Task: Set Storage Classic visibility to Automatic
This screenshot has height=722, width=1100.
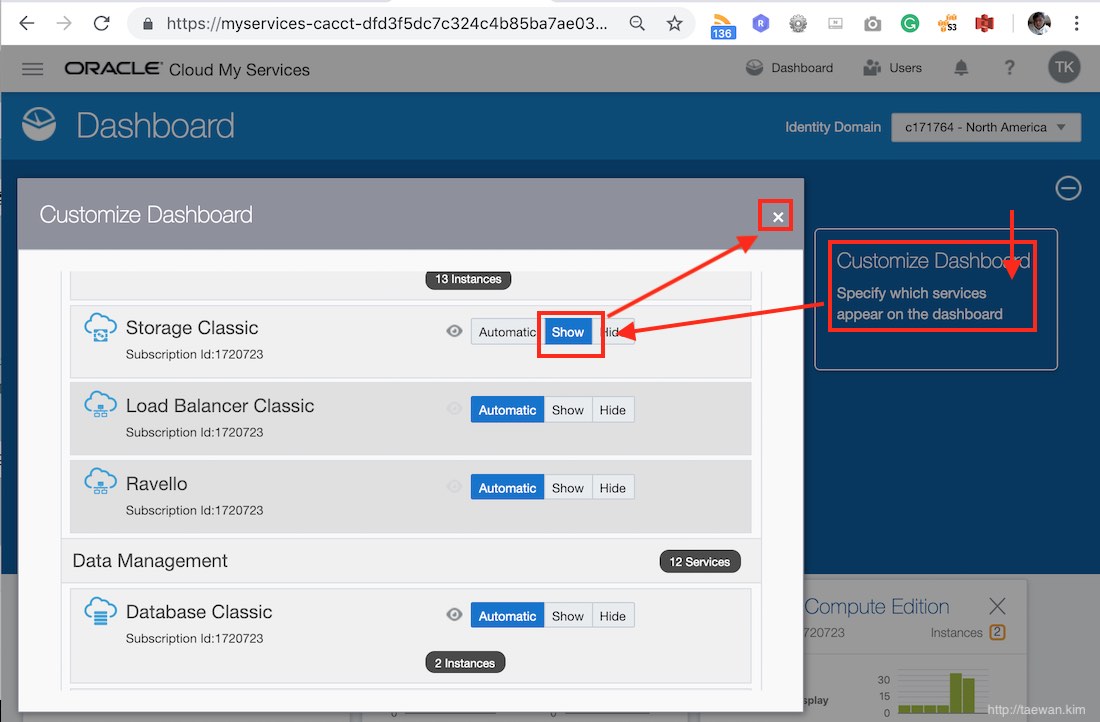Action: click(507, 332)
